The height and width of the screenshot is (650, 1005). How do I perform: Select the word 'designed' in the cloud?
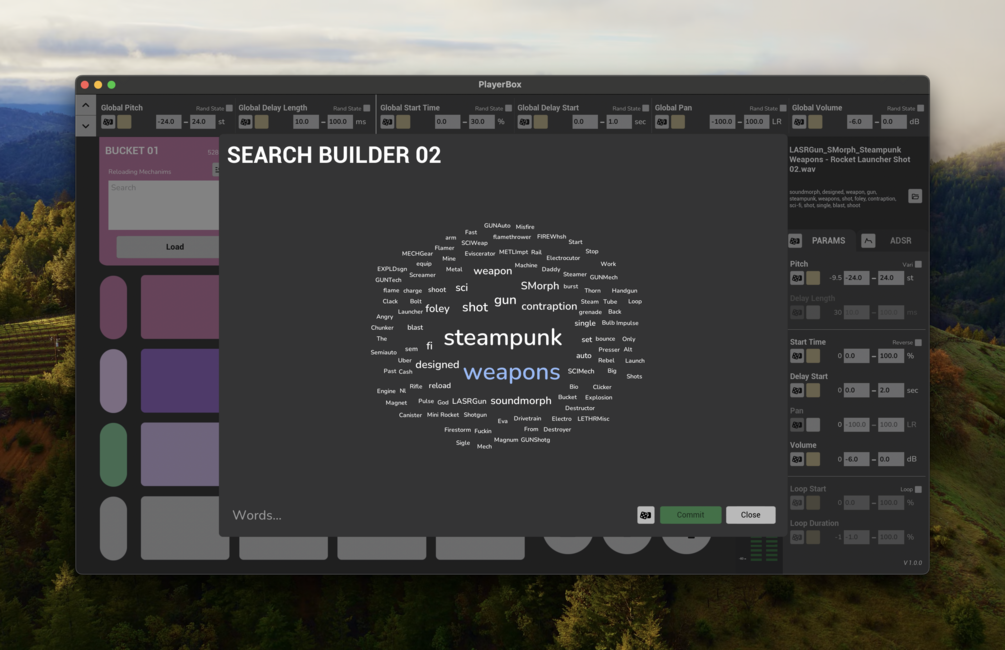(x=437, y=365)
